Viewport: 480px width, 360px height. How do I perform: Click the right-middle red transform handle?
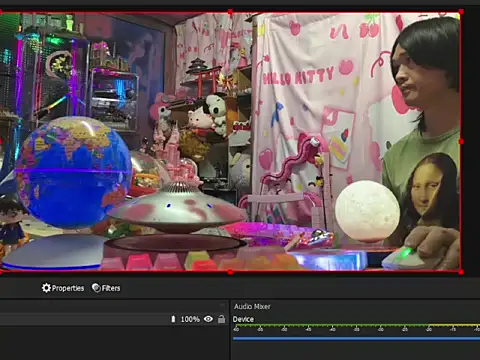[461, 142]
